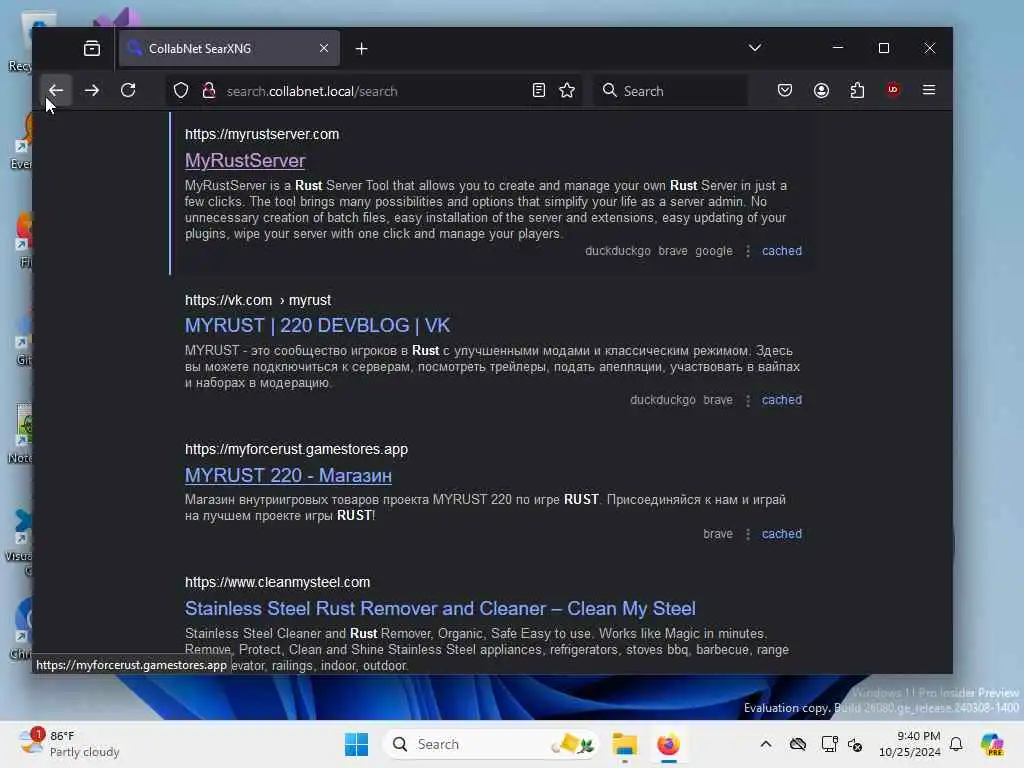
Task: Click google engine label on MyRustServer result
Action: tap(714, 251)
